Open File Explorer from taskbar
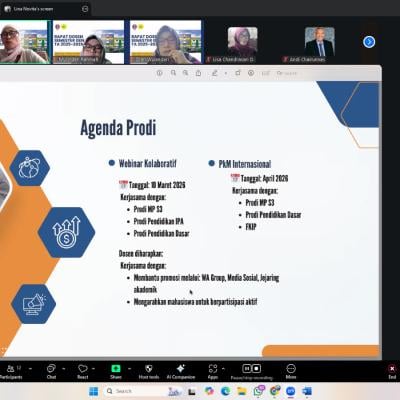 click(242, 391)
